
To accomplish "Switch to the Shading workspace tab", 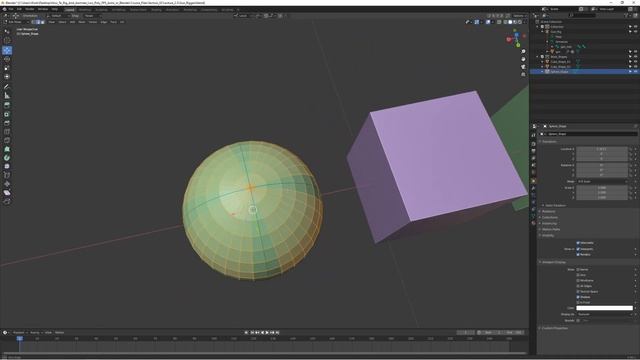I will click(x=156, y=9).
